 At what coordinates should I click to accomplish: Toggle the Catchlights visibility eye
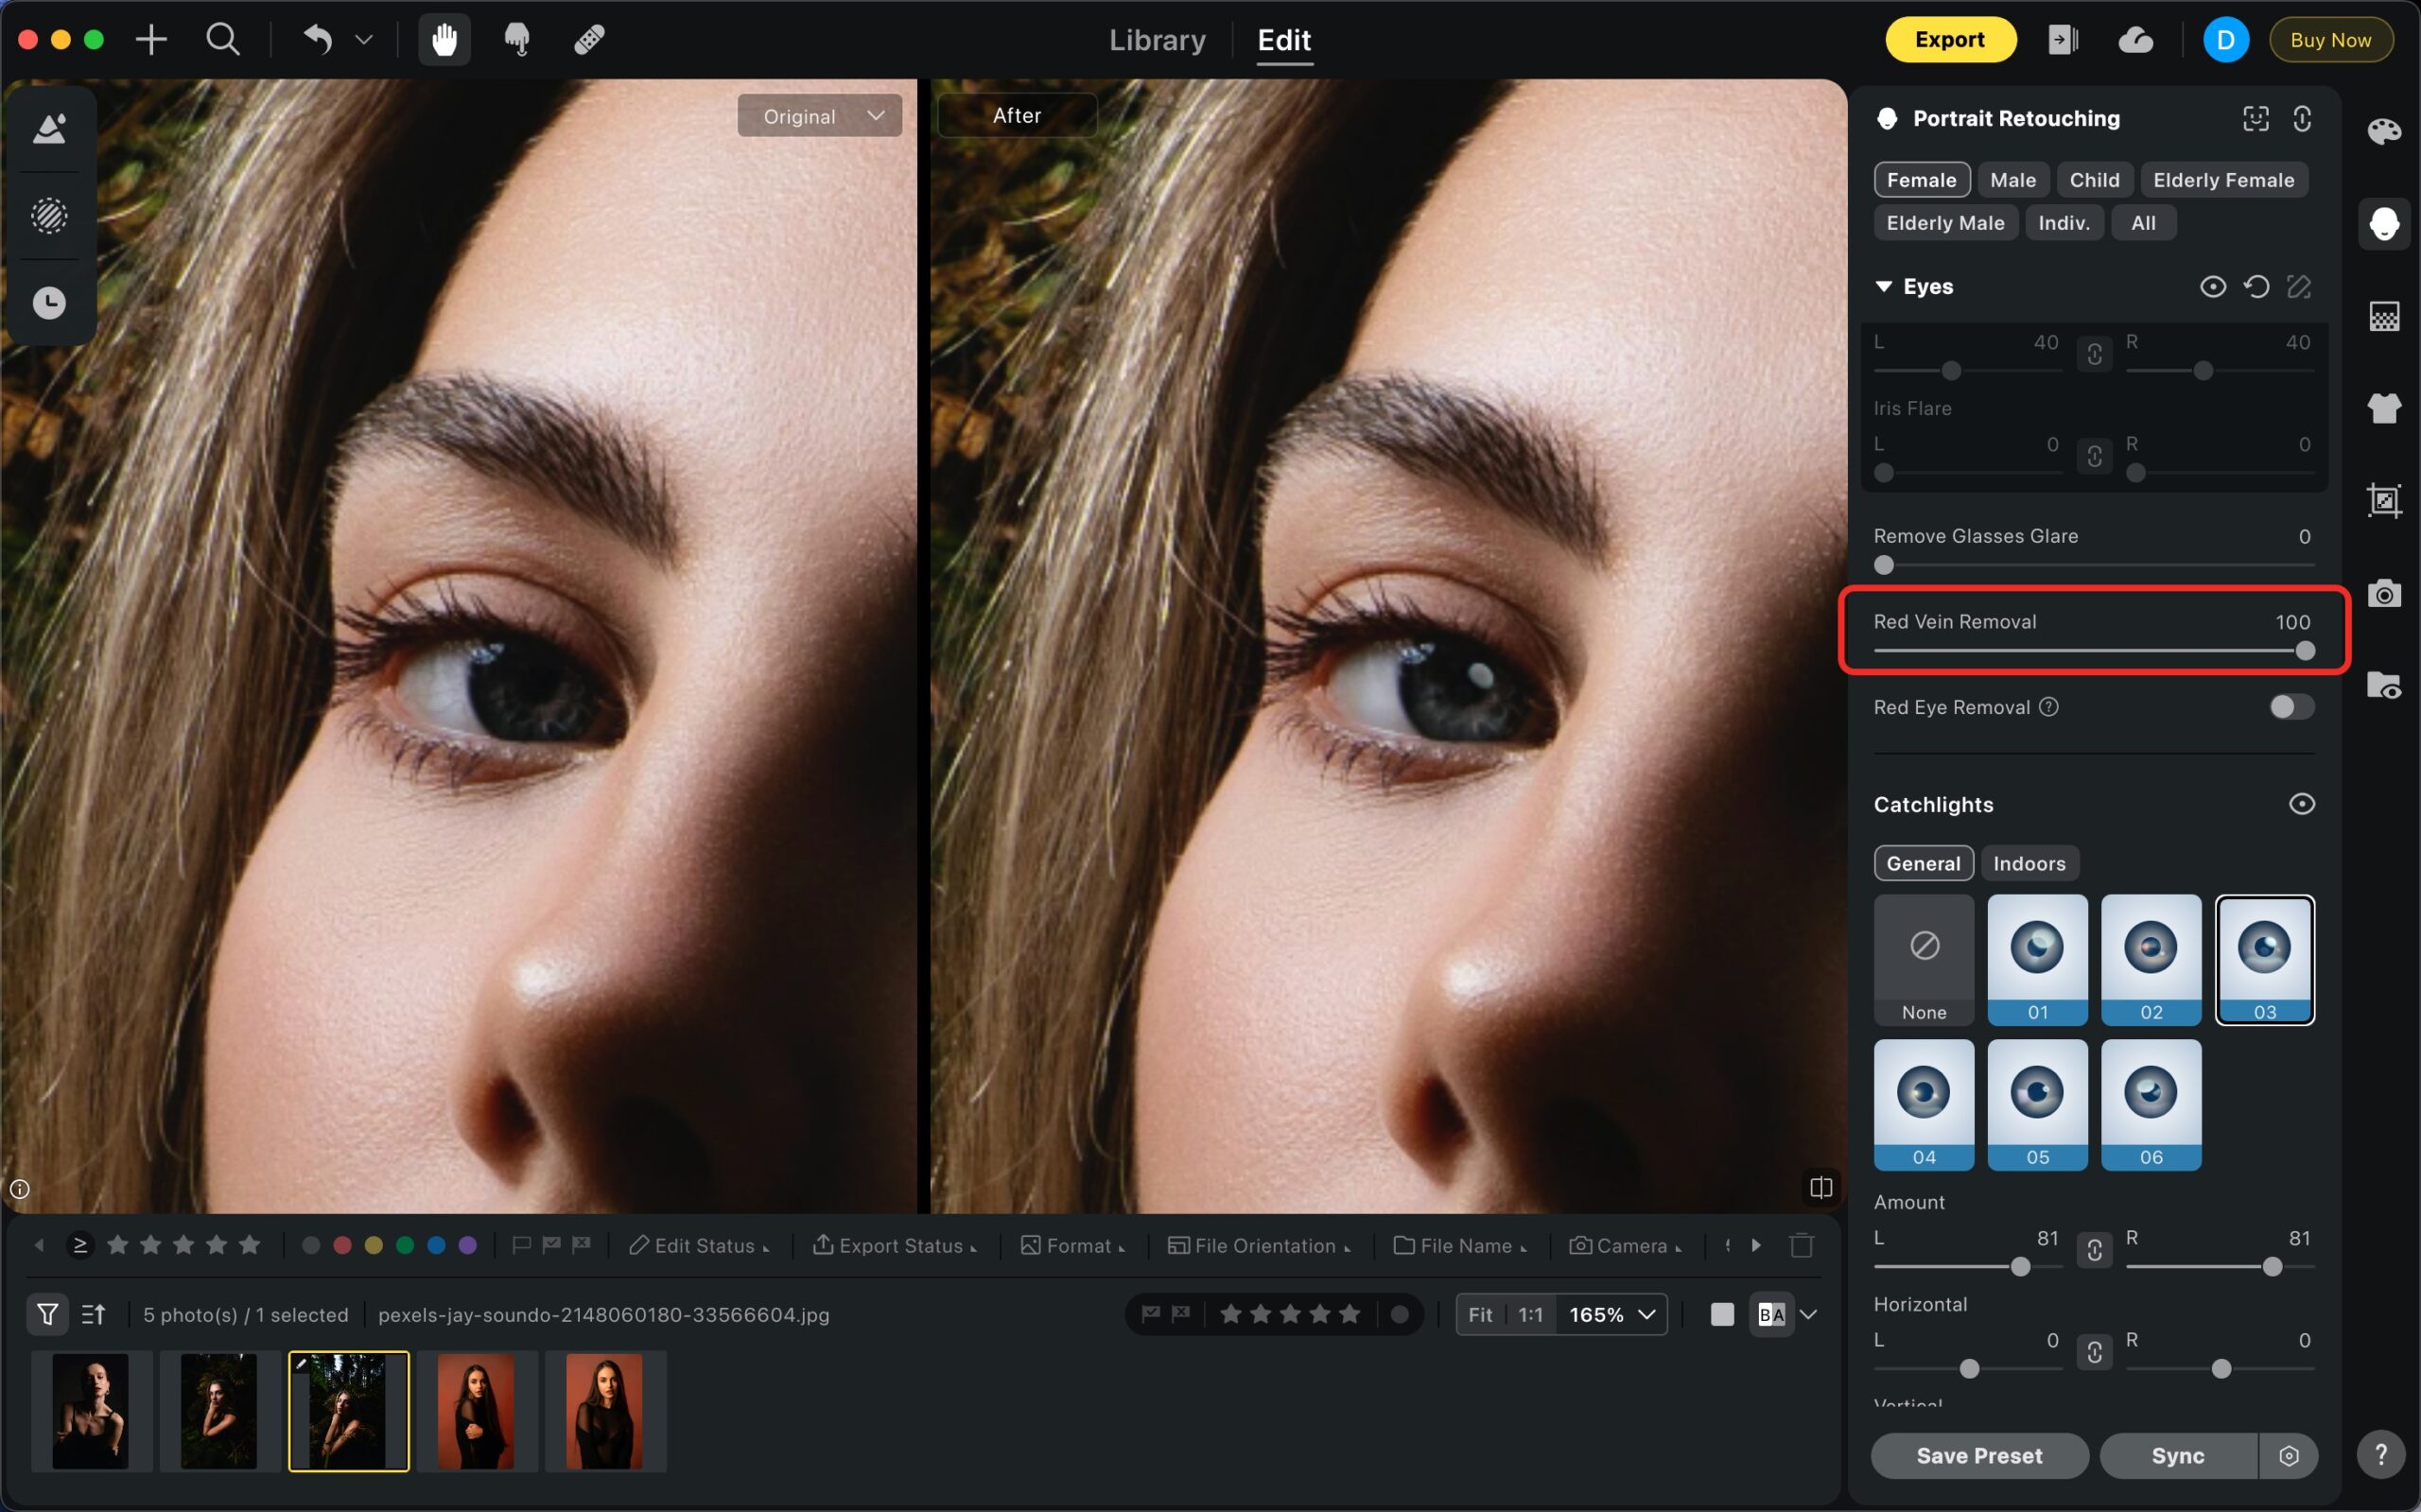(2301, 804)
